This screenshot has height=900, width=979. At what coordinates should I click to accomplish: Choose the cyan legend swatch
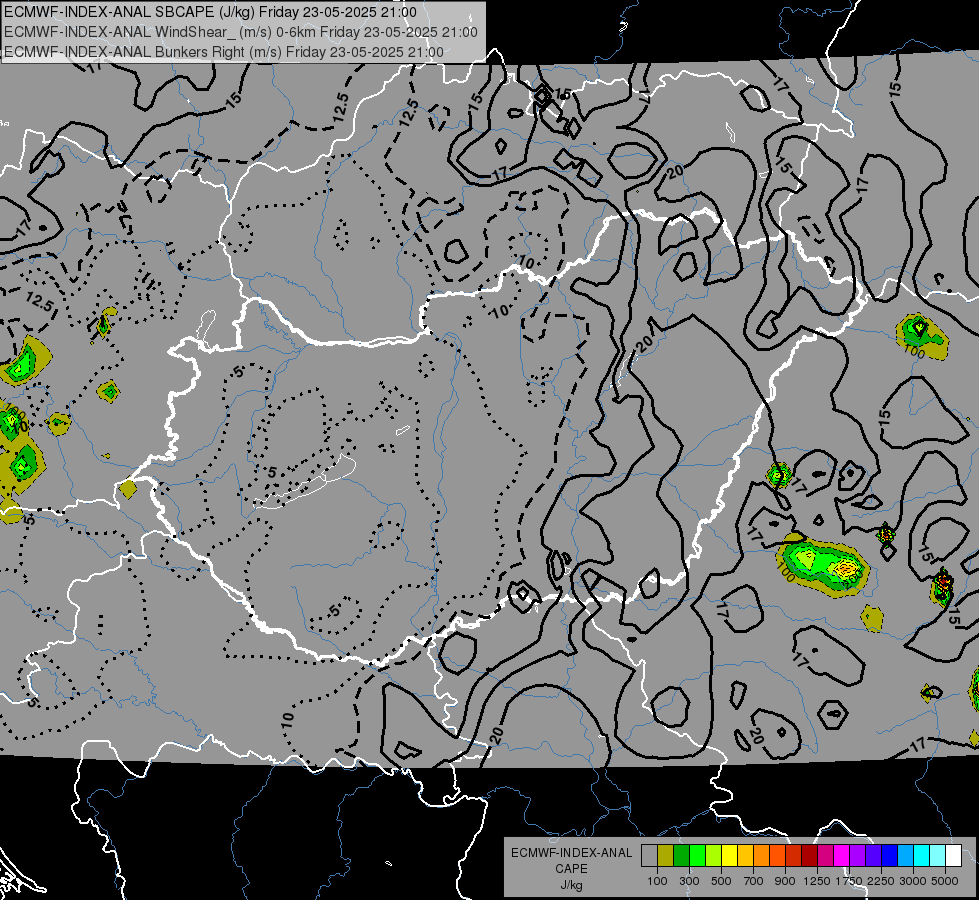921,856
